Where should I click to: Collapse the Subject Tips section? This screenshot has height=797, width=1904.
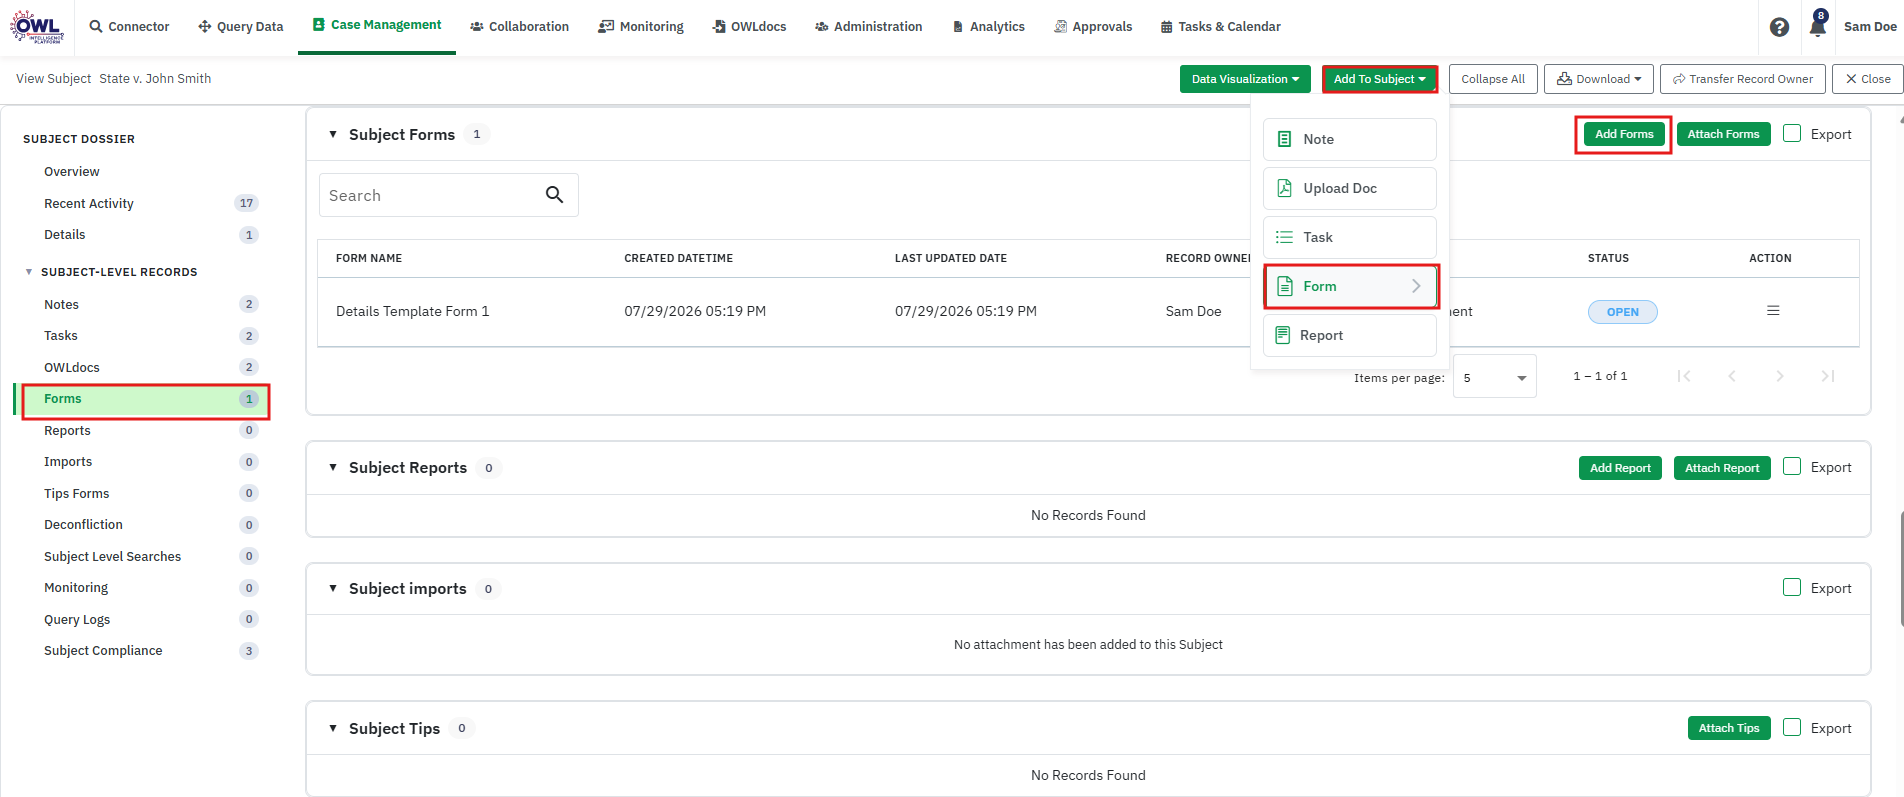click(x=333, y=728)
